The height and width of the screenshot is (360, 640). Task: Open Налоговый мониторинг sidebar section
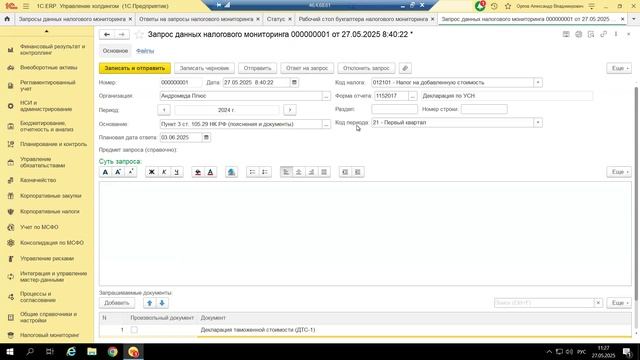tap(49, 335)
